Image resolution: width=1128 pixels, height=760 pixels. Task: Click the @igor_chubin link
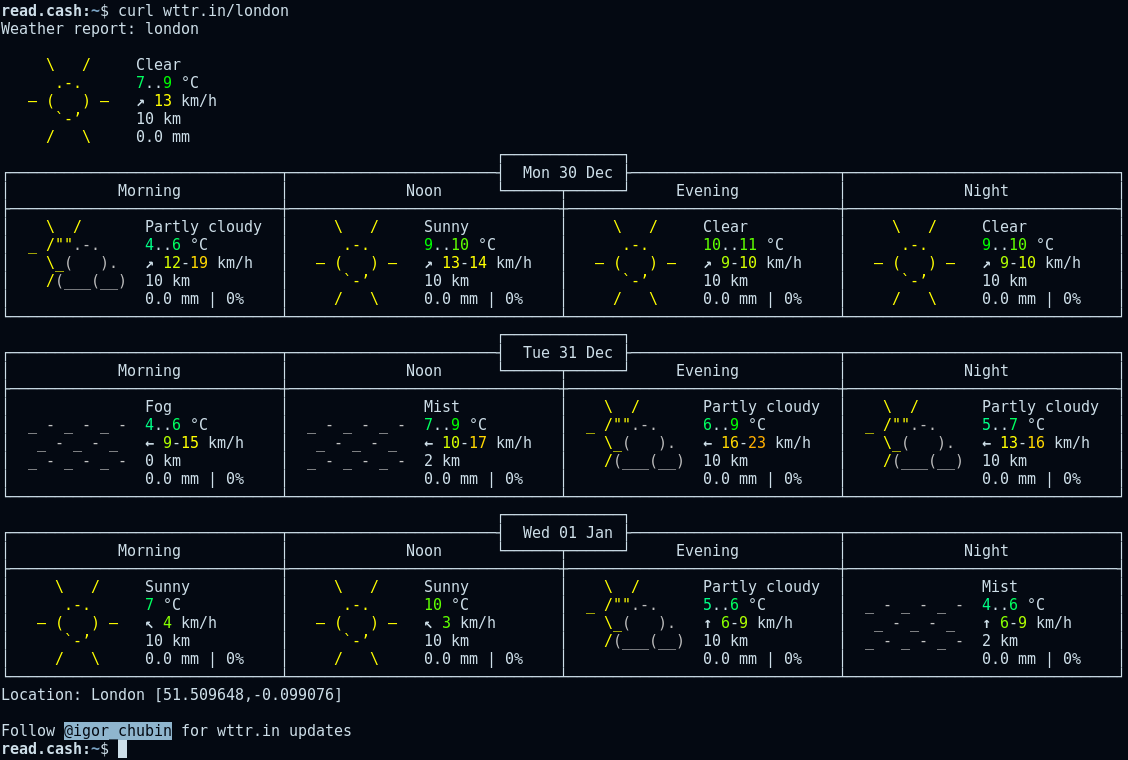pyautogui.click(x=118, y=730)
